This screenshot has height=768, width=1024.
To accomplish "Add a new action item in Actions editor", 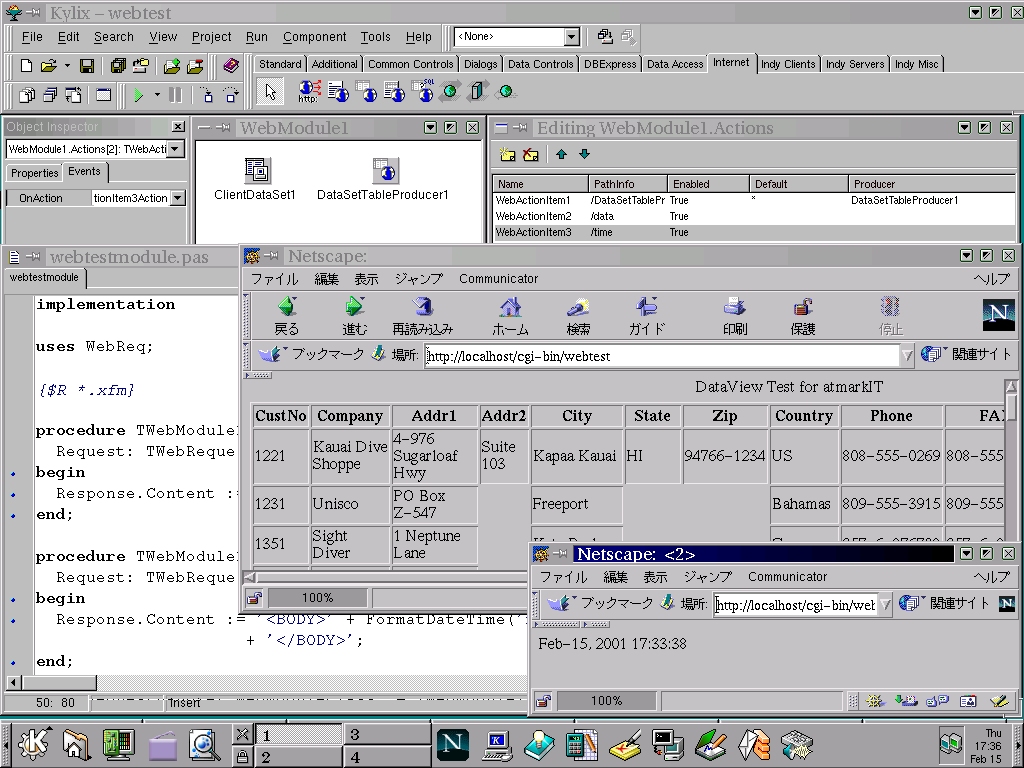I will 507,155.
